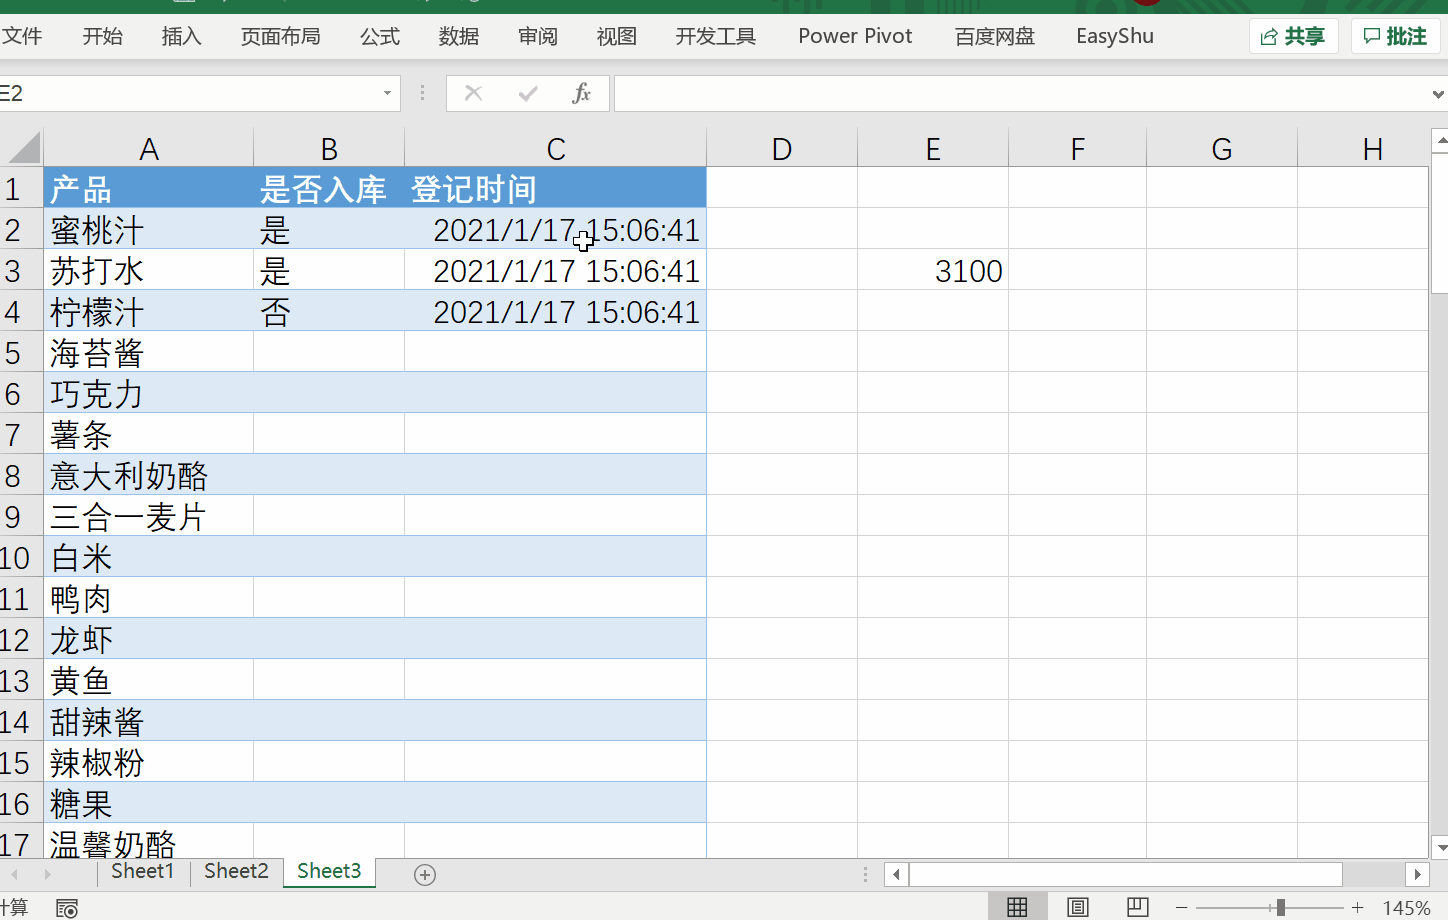Click the 共享 share button

point(1294,37)
